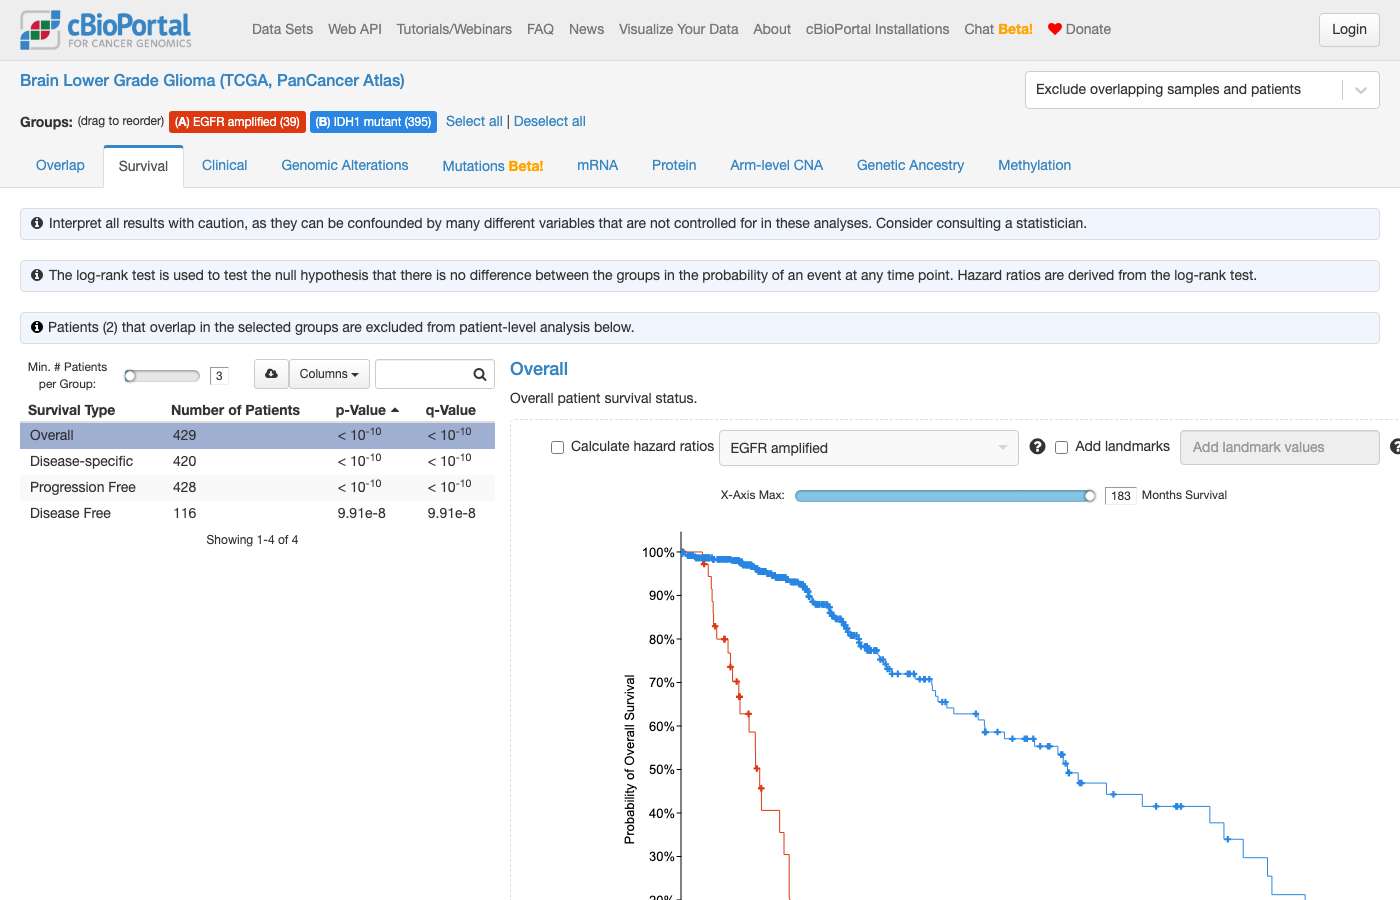Click the cBioPortal logo

tap(106, 30)
